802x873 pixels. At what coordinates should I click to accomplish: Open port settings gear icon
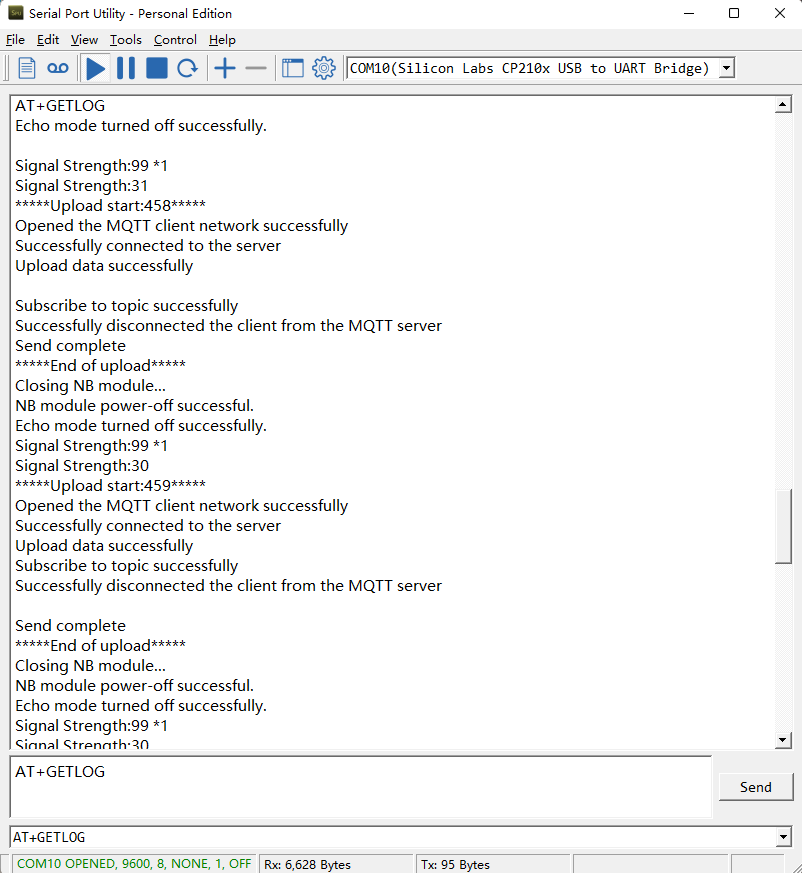point(324,68)
